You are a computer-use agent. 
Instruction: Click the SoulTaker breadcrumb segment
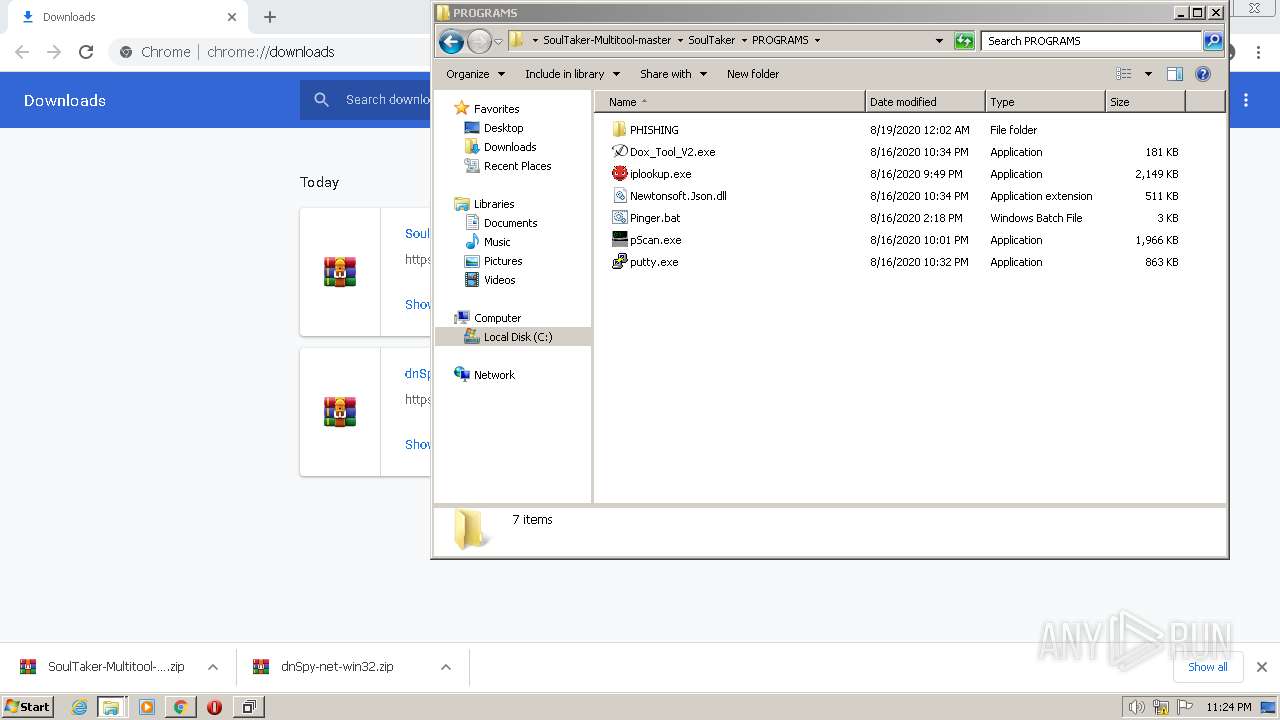tap(711, 41)
